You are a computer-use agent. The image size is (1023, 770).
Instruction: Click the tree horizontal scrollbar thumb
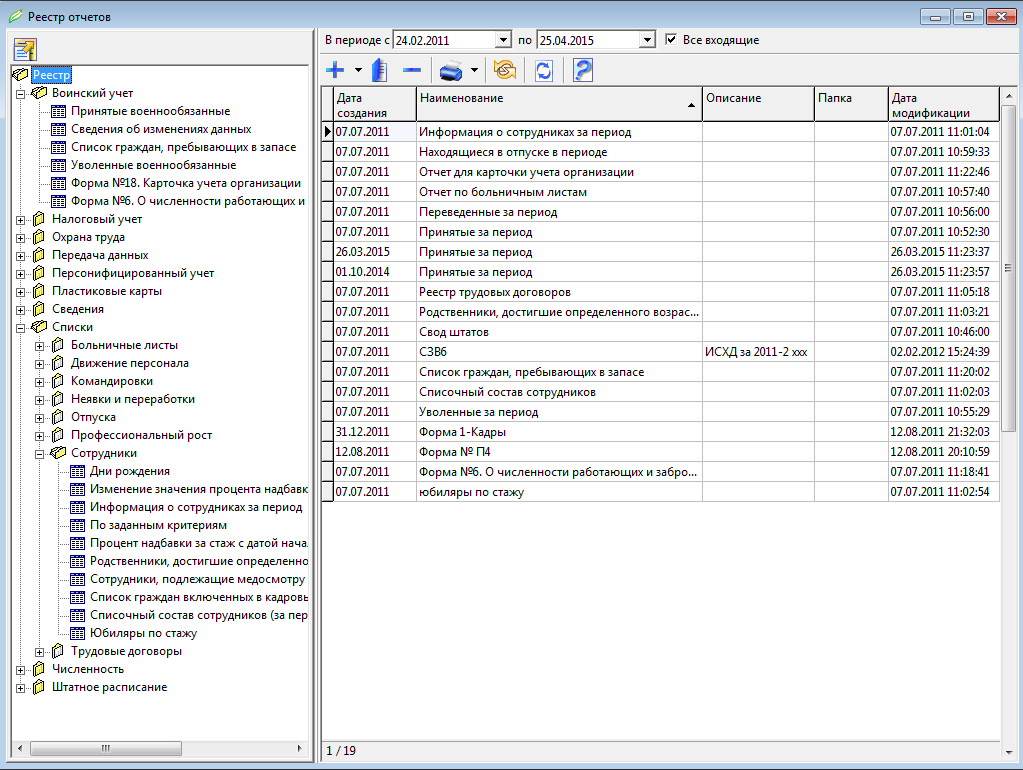pyautogui.click(x=106, y=748)
